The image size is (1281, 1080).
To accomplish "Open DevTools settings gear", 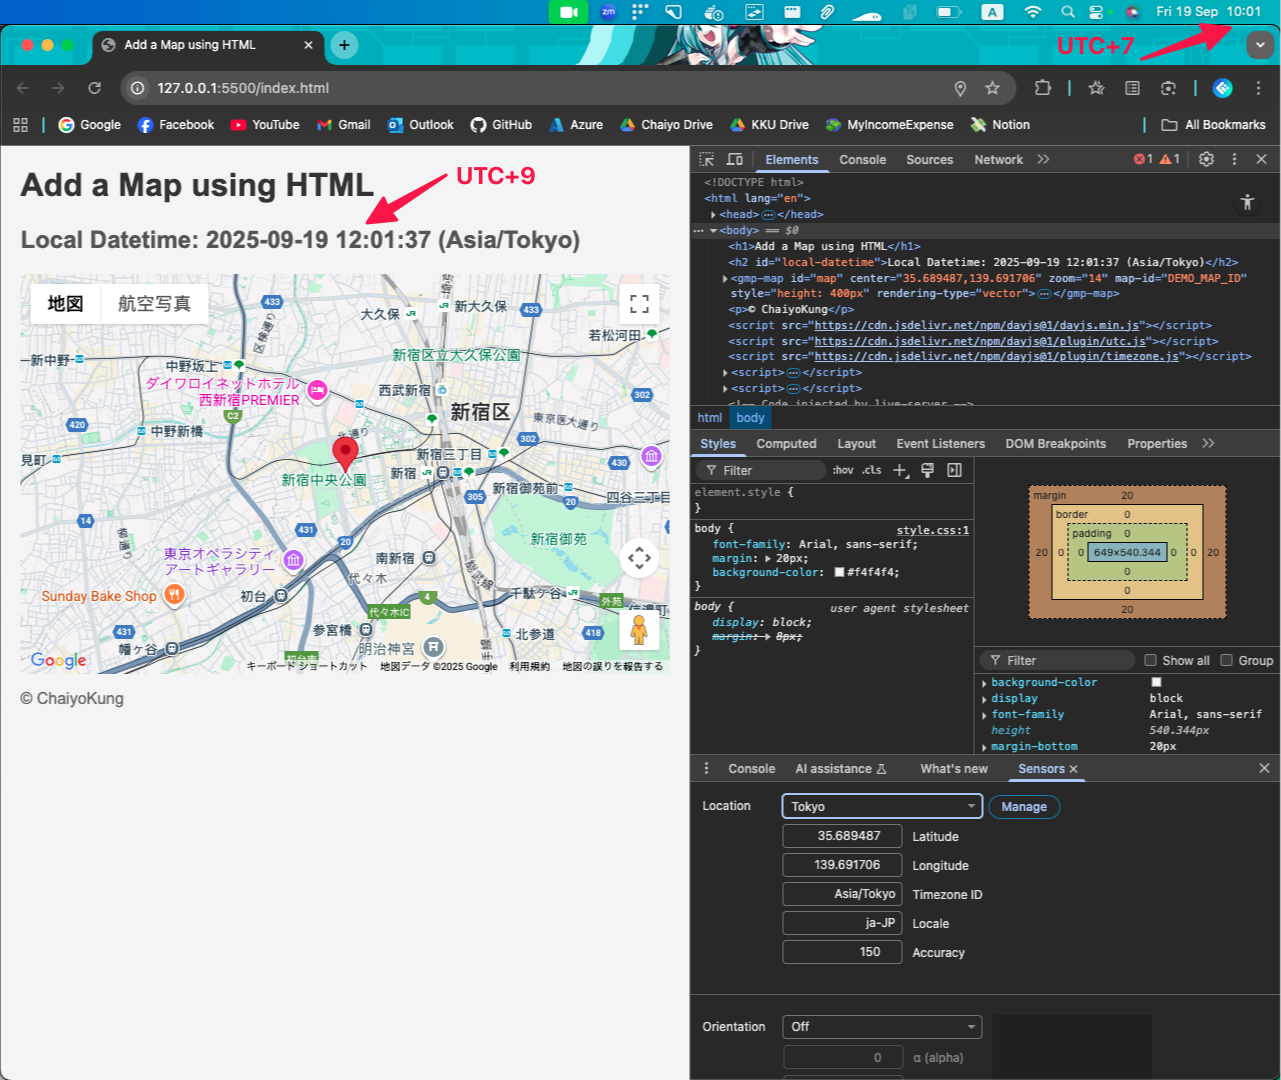I will click(1206, 159).
